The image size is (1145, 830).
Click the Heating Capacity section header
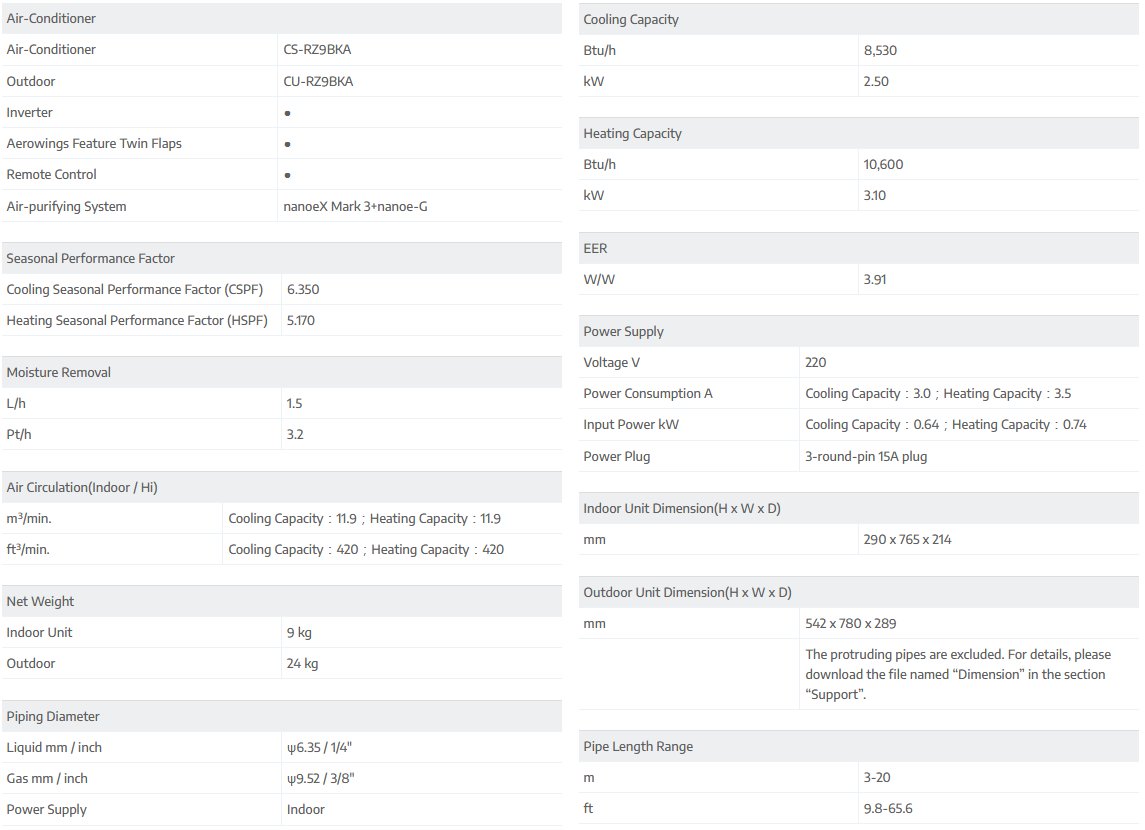632,133
